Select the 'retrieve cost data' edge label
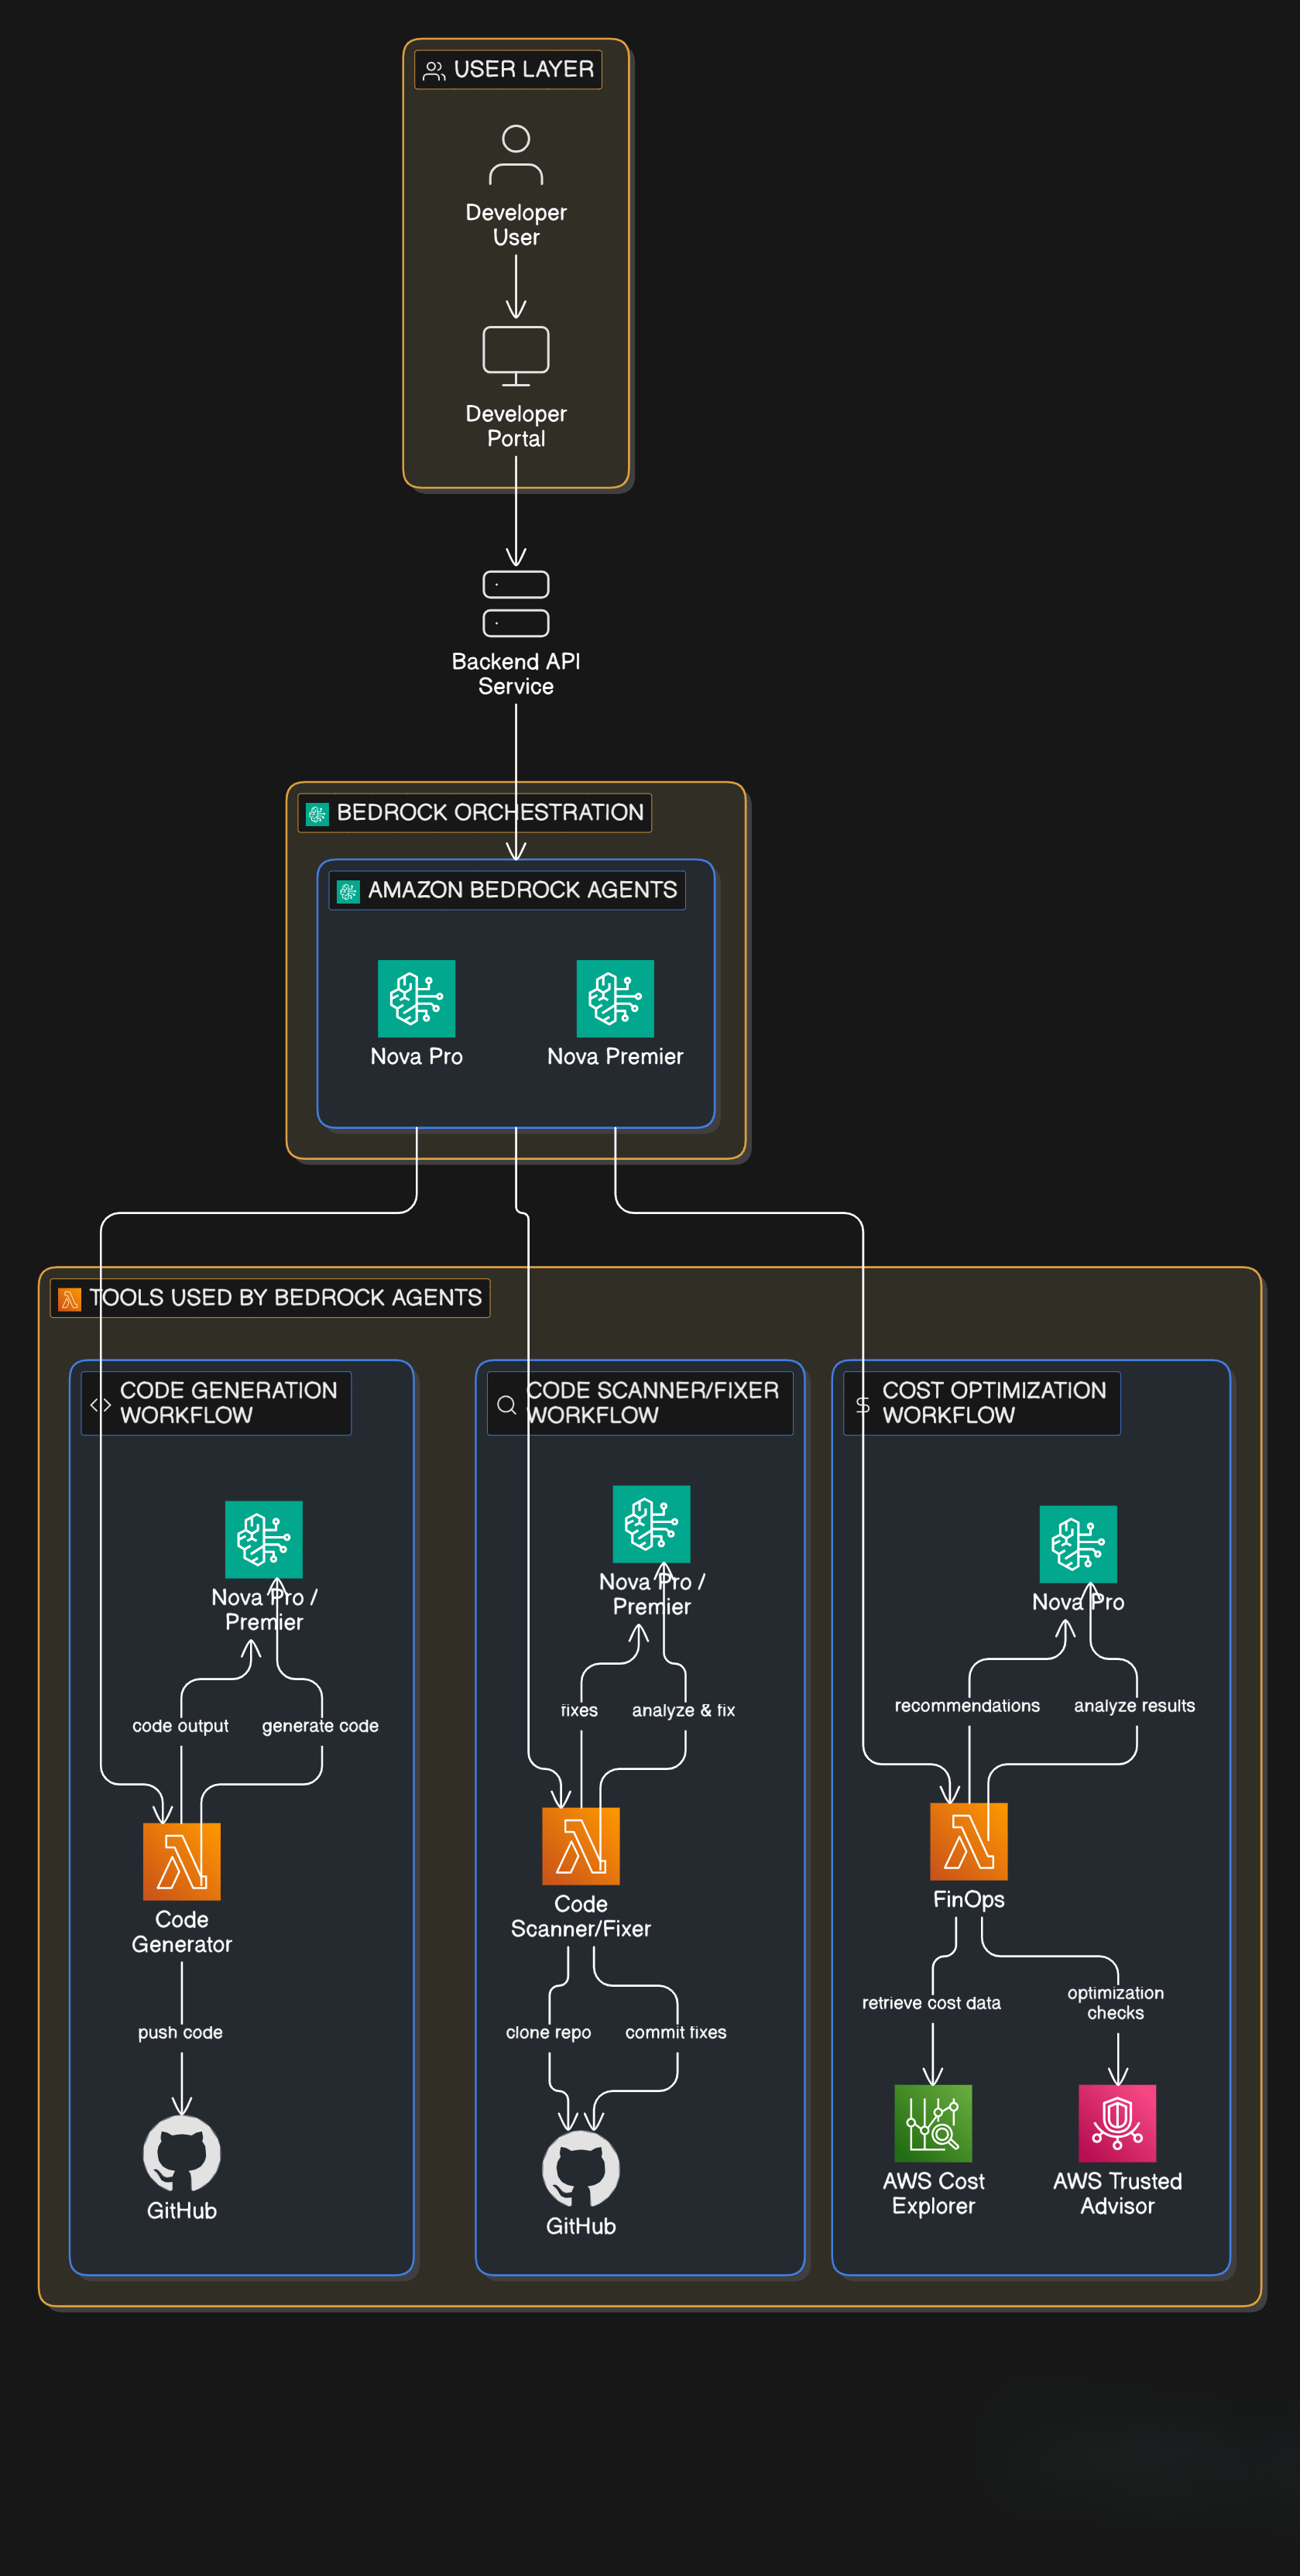Image resolution: width=1300 pixels, height=2576 pixels. (x=931, y=2003)
